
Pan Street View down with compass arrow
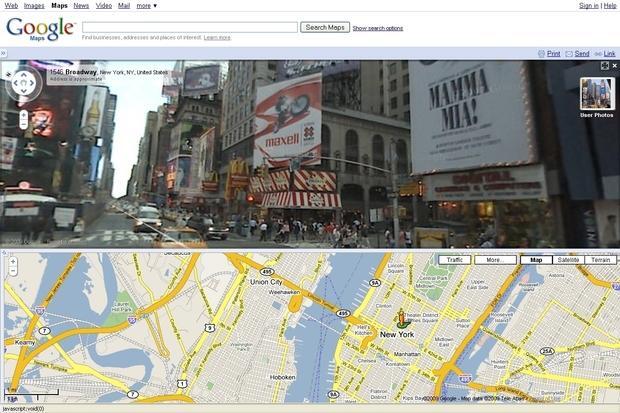click(24, 92)
